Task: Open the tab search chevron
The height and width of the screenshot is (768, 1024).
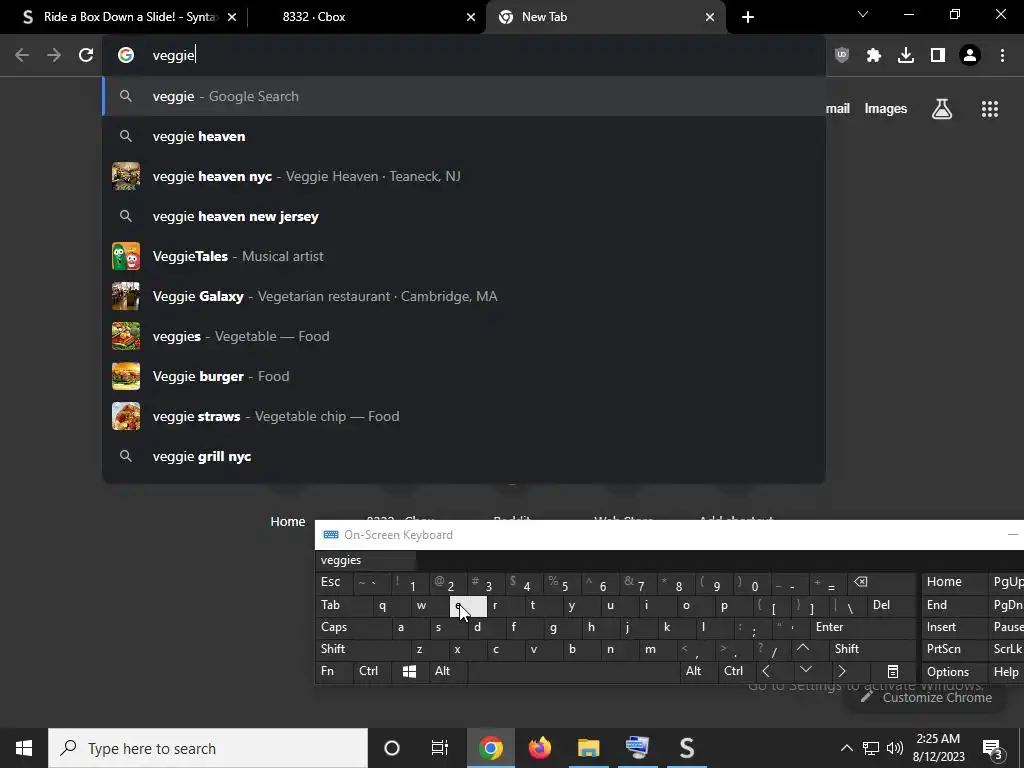Action: [x=863, y=14]
